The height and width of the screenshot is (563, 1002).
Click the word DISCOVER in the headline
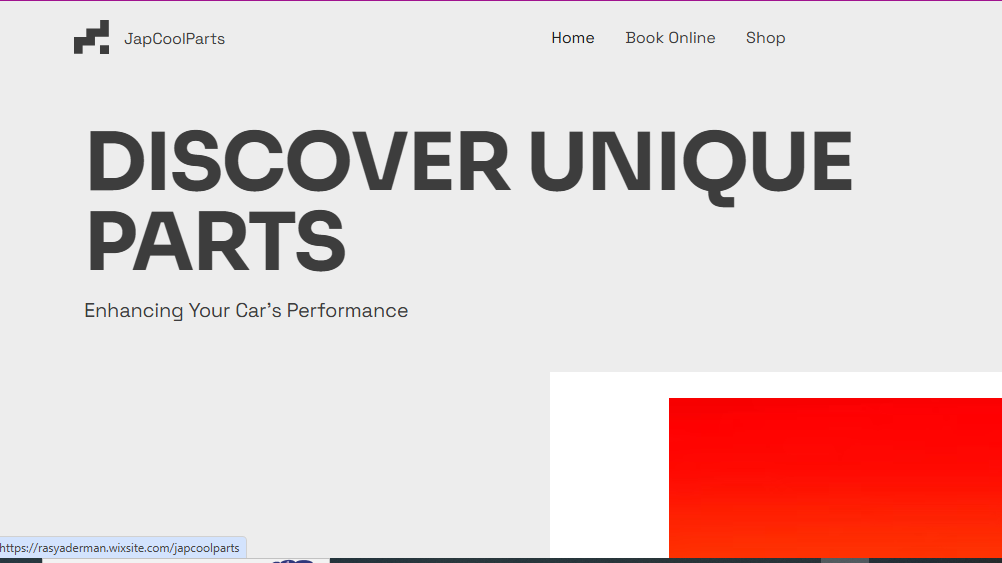point(298,163)
